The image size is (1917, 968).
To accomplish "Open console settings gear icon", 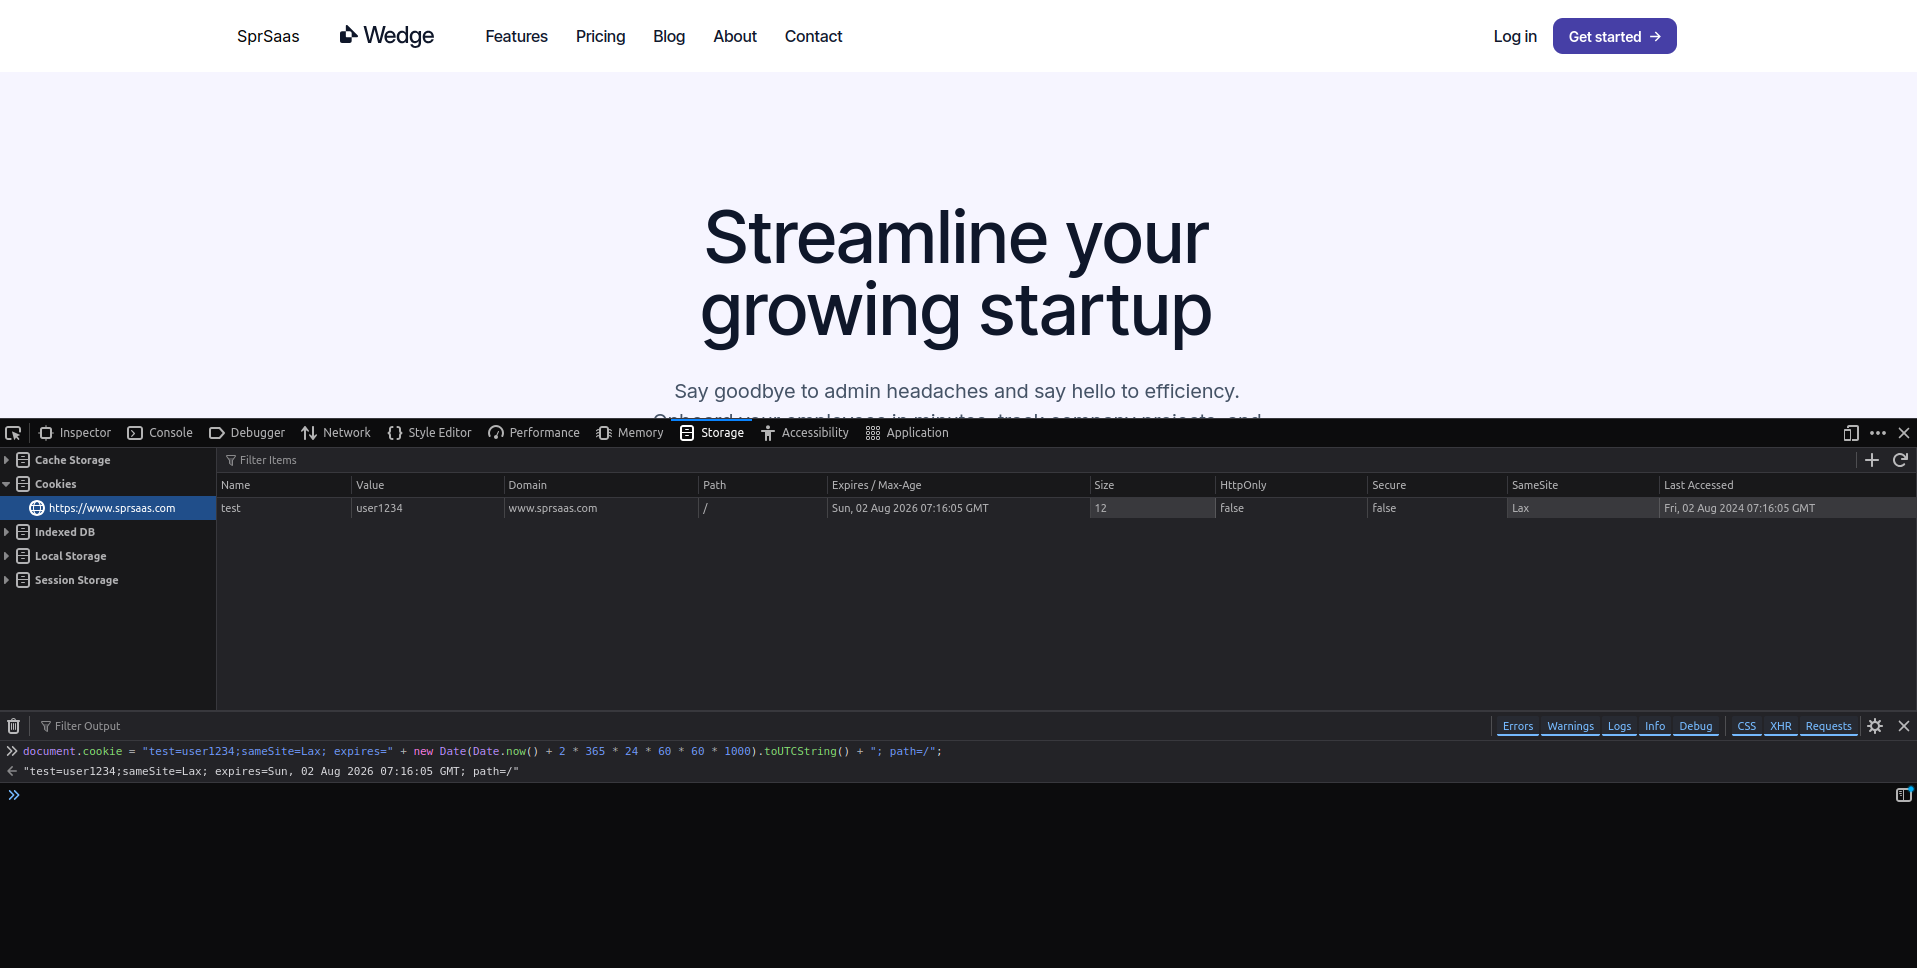I will pyautogui.click(x=1875, y=726).
